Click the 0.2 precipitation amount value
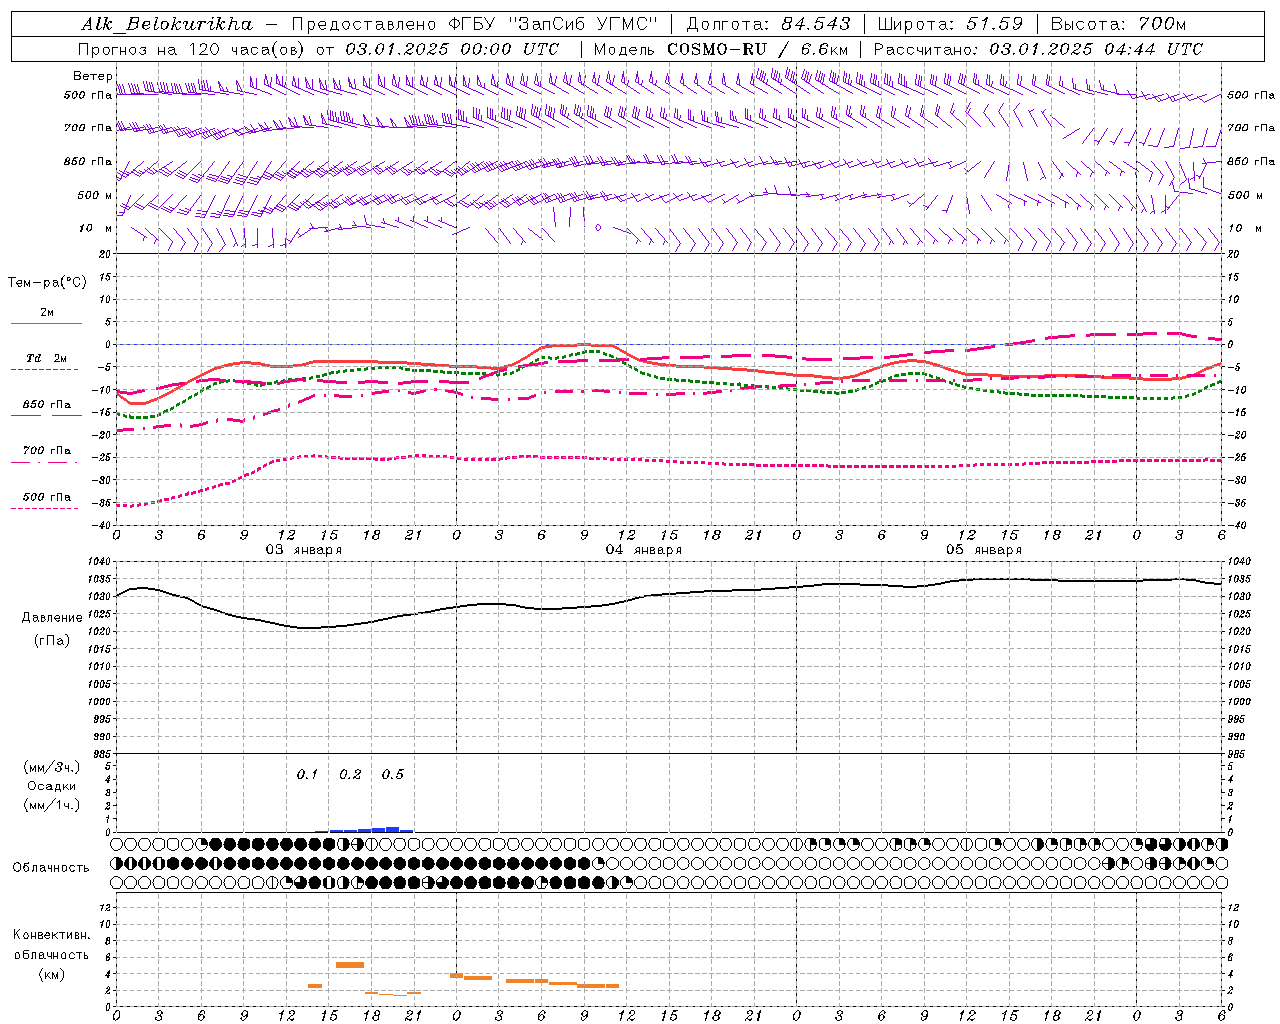Image resolution: width=1280 pixels, height=1024 pixels. 350,774
